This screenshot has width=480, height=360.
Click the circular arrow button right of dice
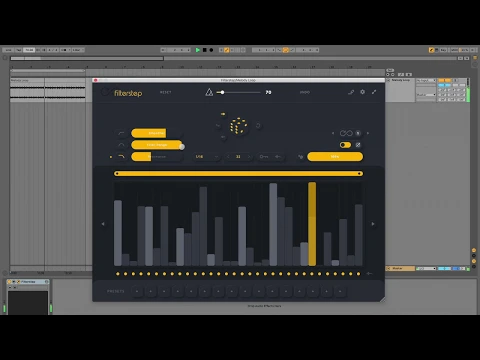click(258, 126)
